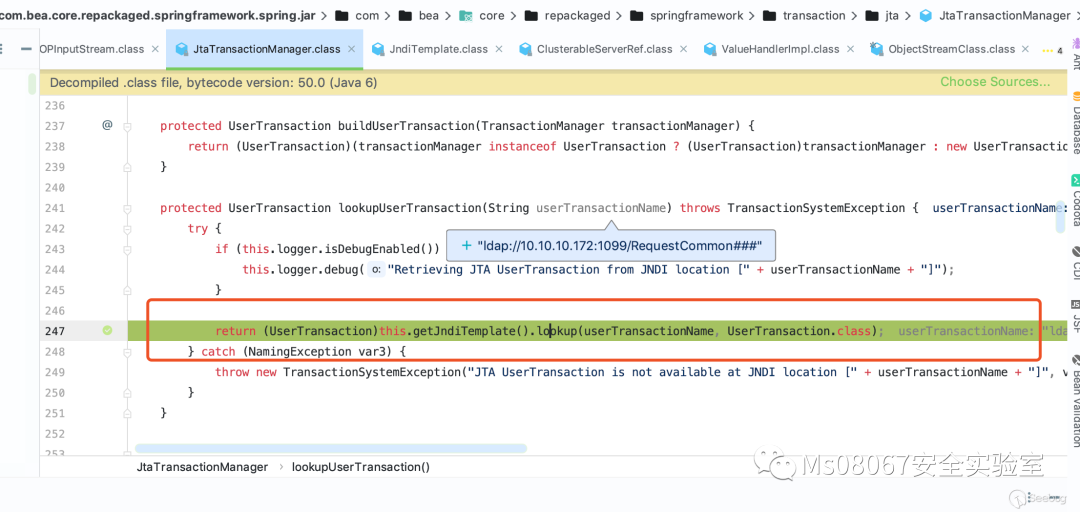
Task: Close the JndiTemplate.class tab
Action: 499,49
